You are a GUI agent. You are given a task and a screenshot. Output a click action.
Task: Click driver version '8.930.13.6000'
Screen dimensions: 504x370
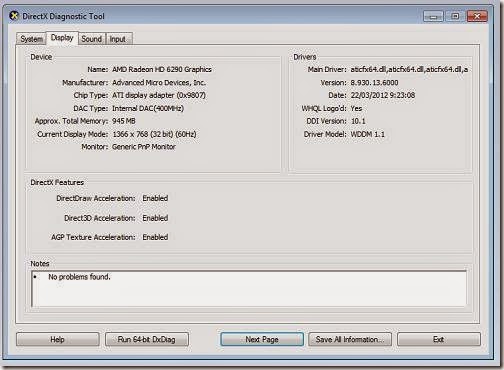374,83
